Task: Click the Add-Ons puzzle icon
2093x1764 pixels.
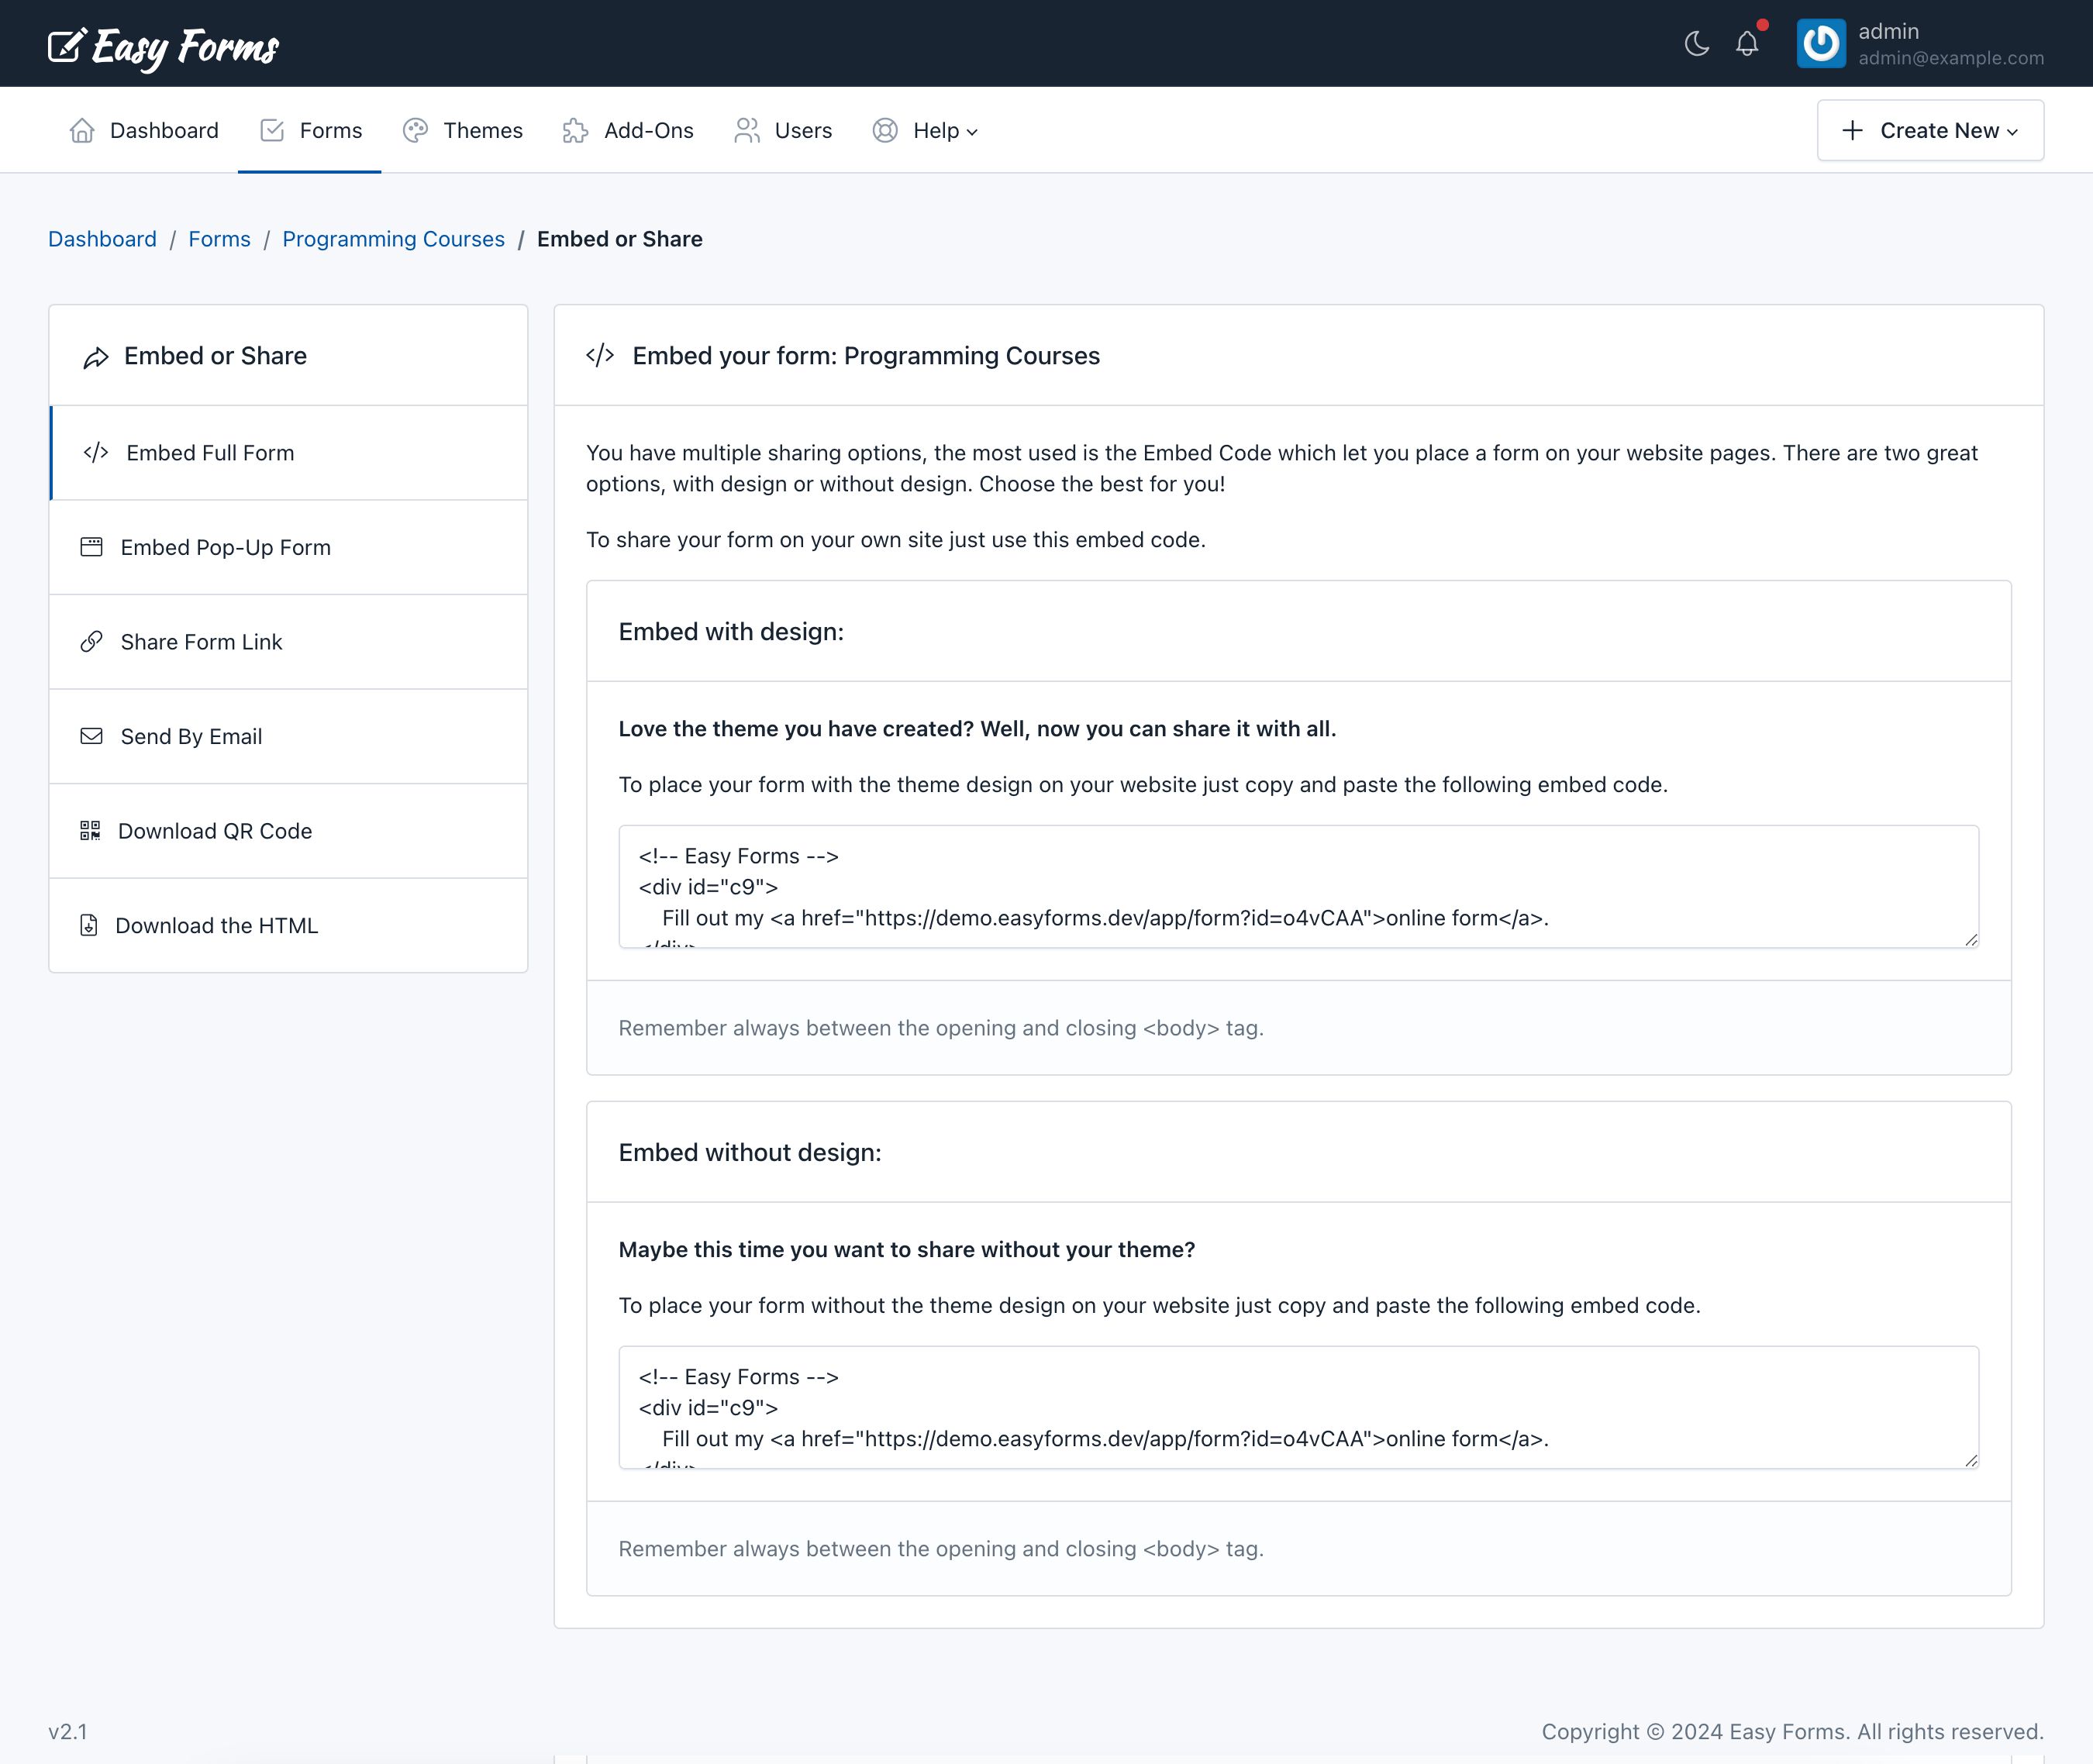Action: (x=575, y=130)
